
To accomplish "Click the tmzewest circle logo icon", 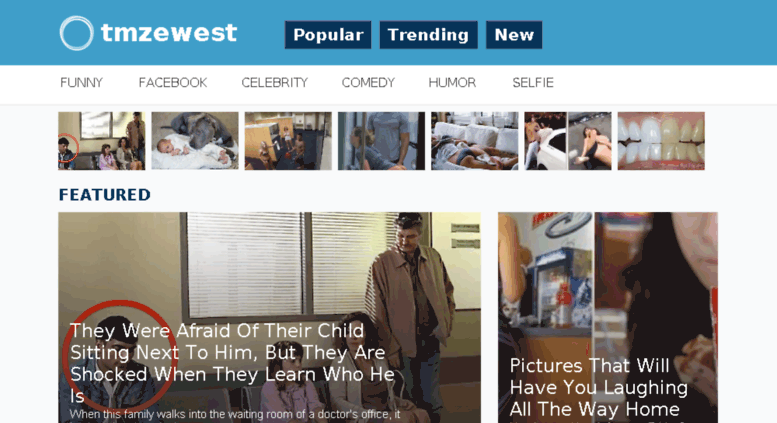I will 76,33.
